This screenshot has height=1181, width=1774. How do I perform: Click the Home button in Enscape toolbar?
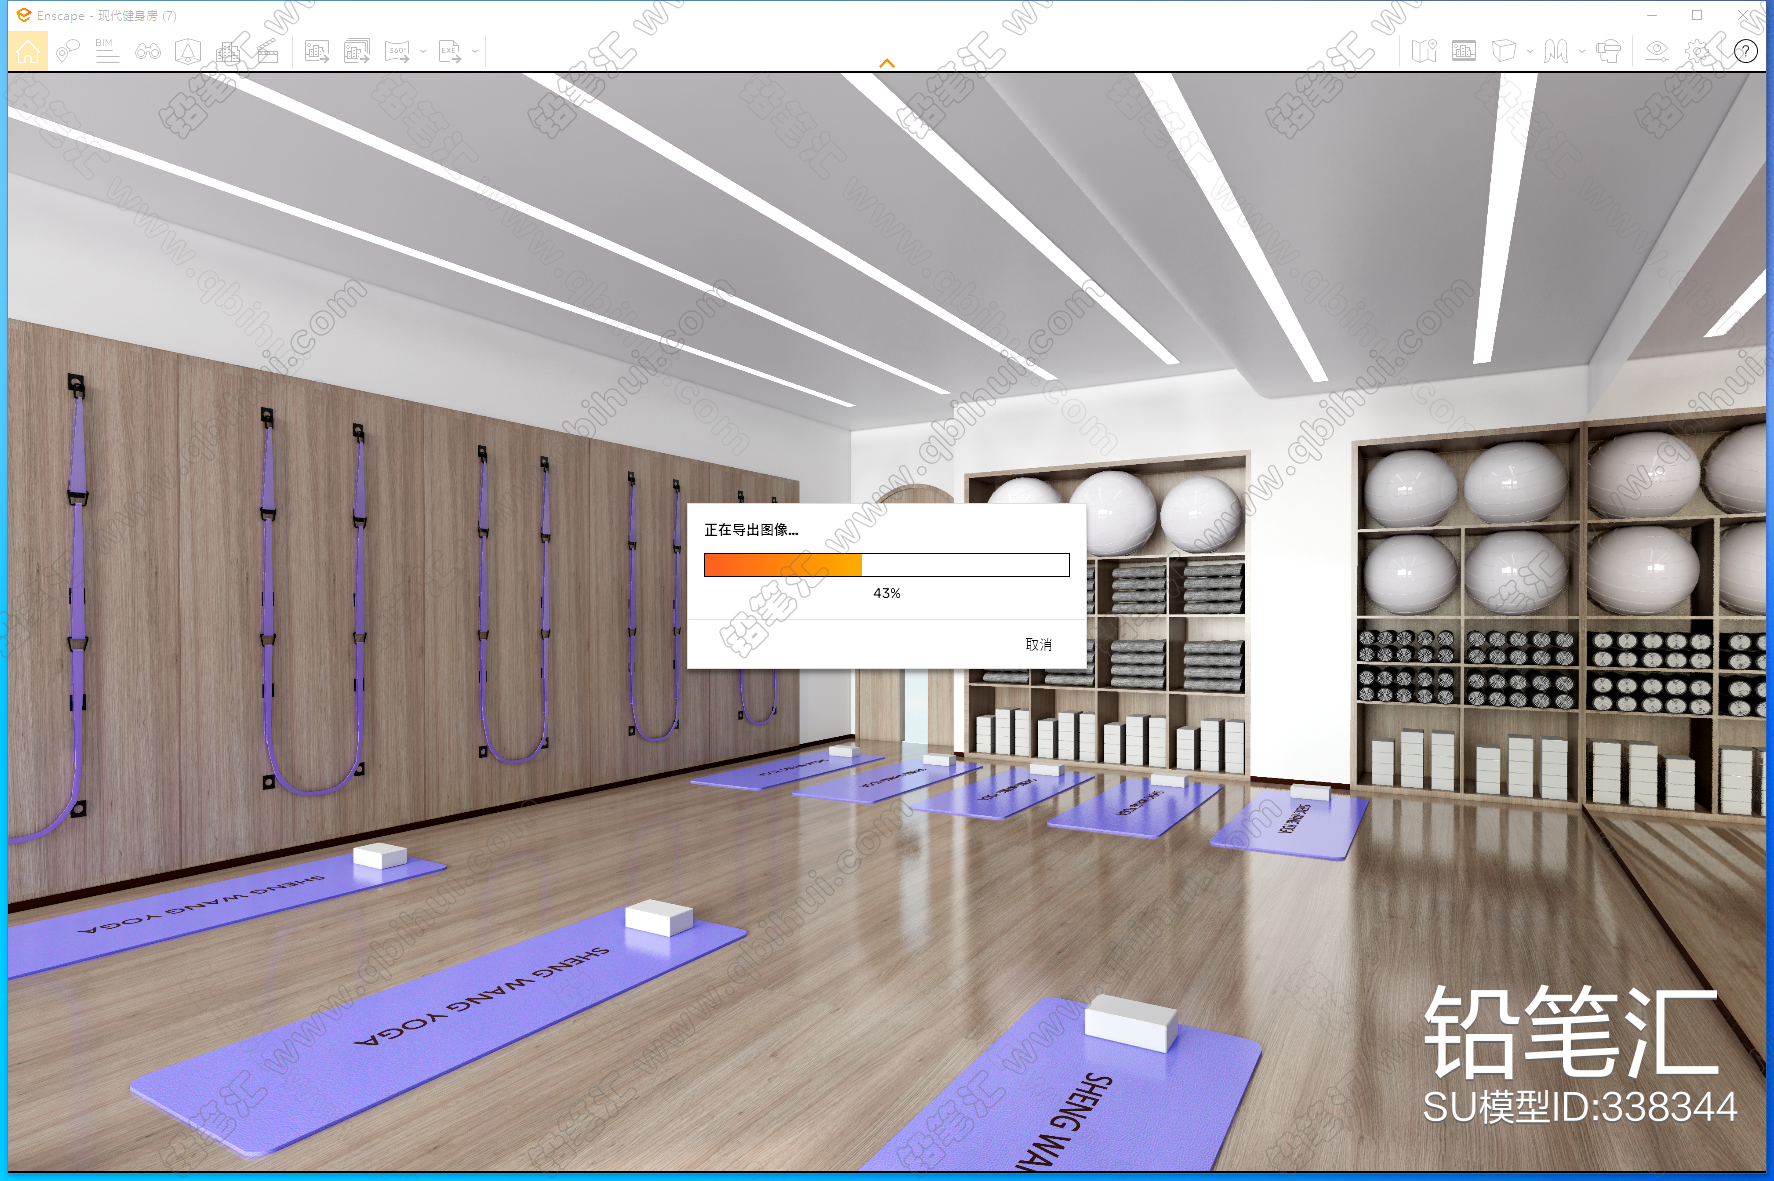click(x=28, y=51)
